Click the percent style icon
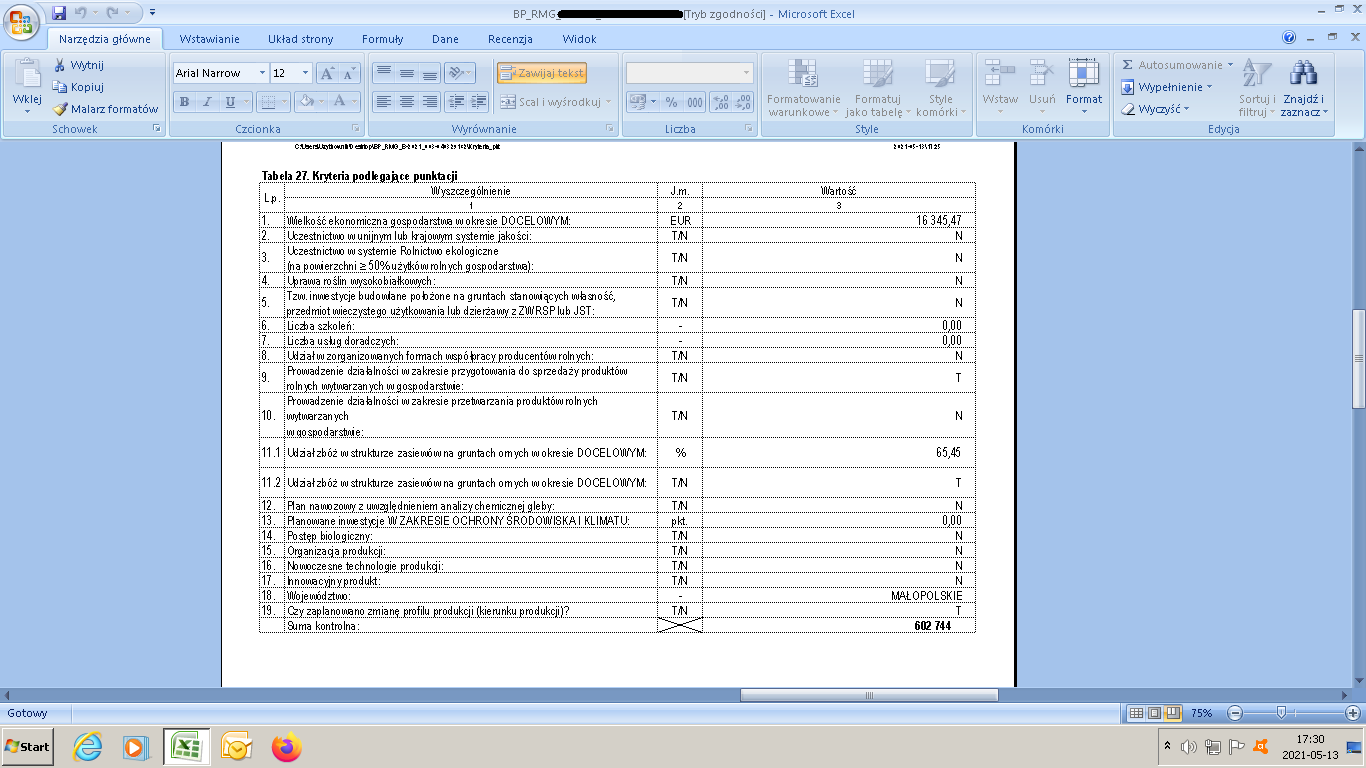 pos(671,102)
